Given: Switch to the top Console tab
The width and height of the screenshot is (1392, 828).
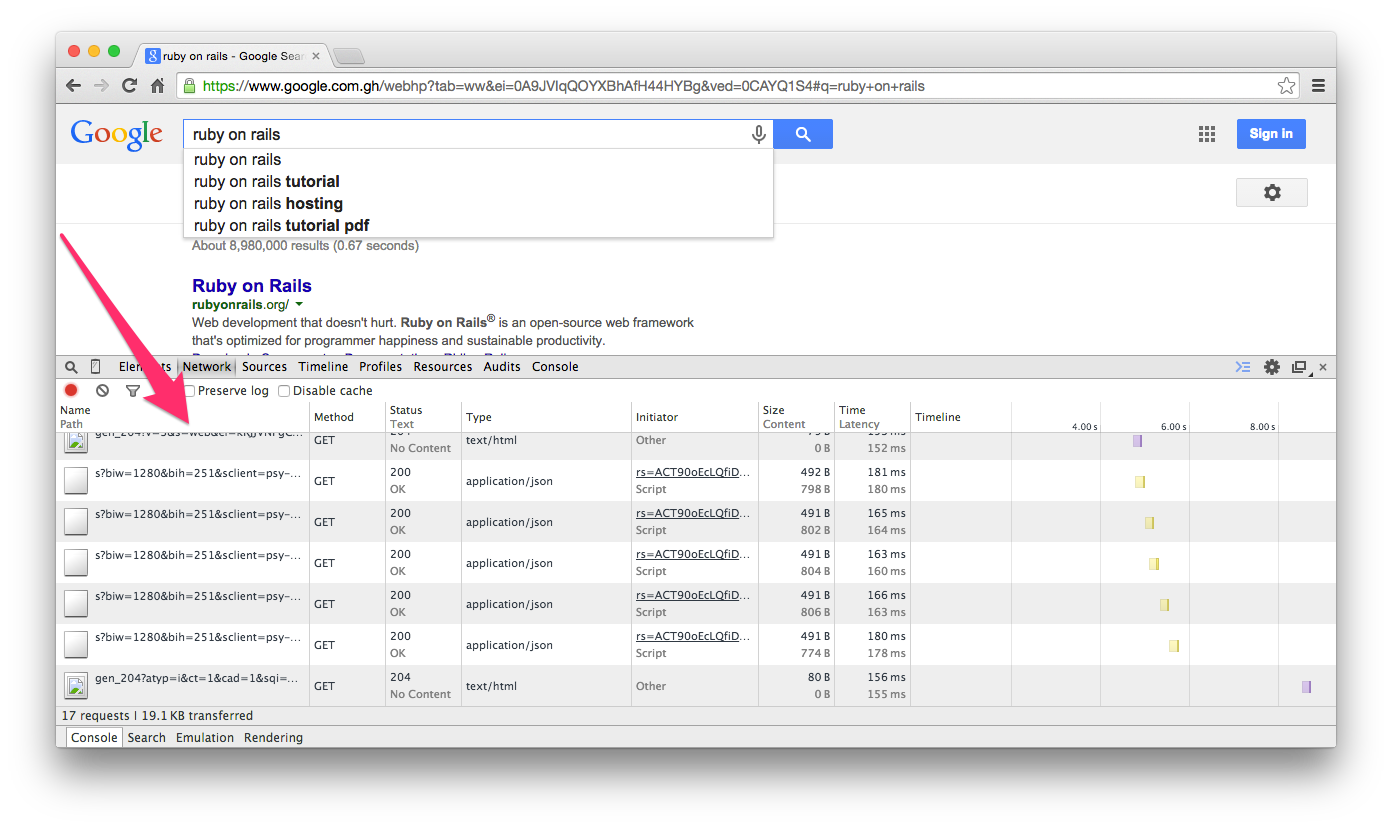Looking at the screenshot, I should (x=555, y=367).
